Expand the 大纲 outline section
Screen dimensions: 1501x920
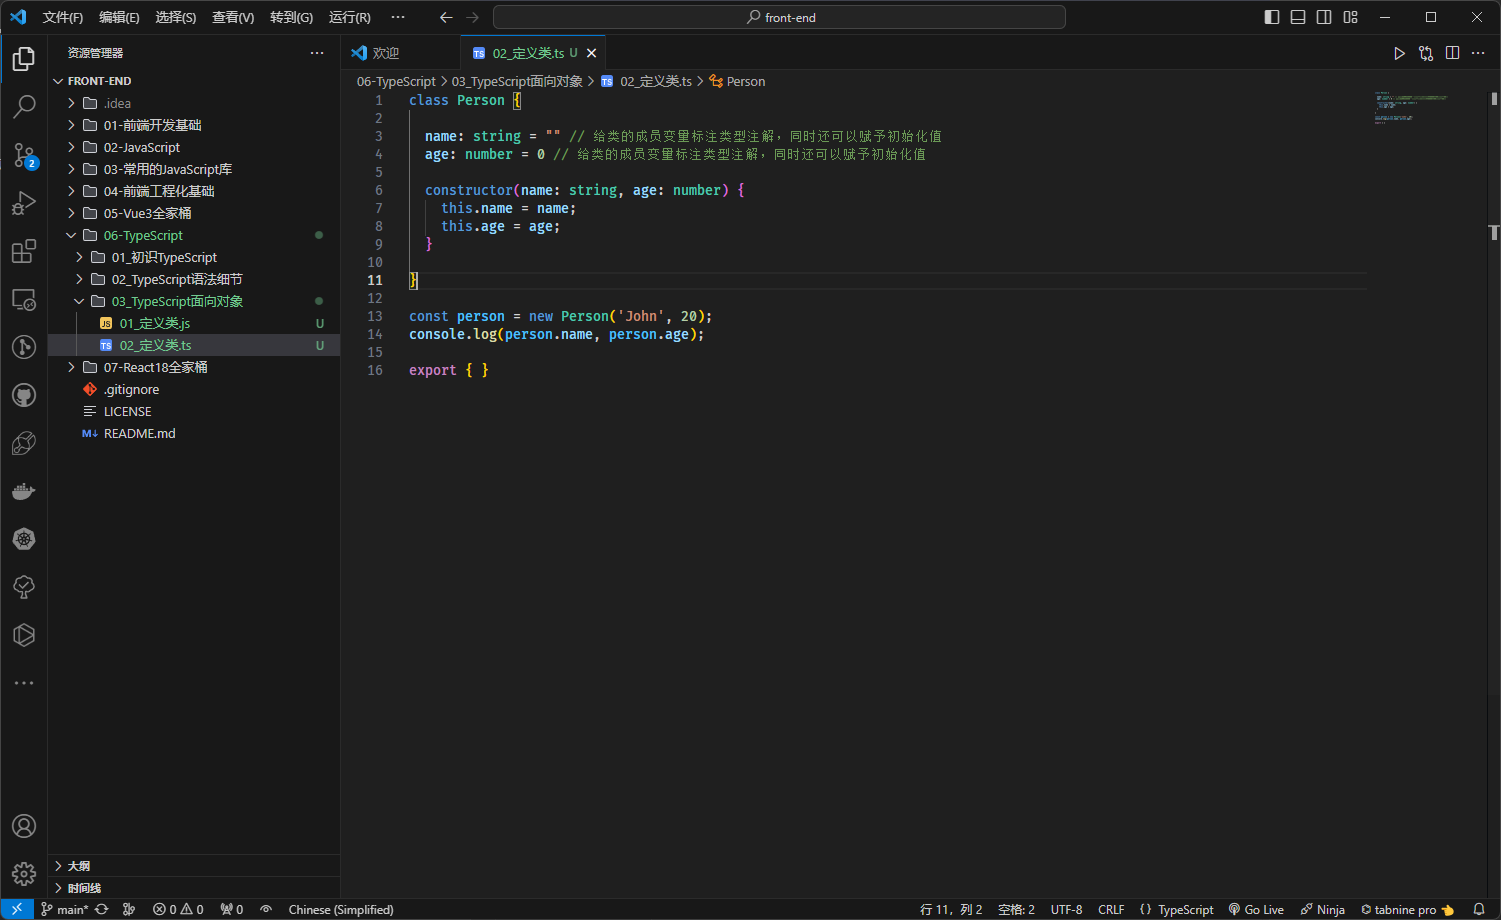coord(79,866)
